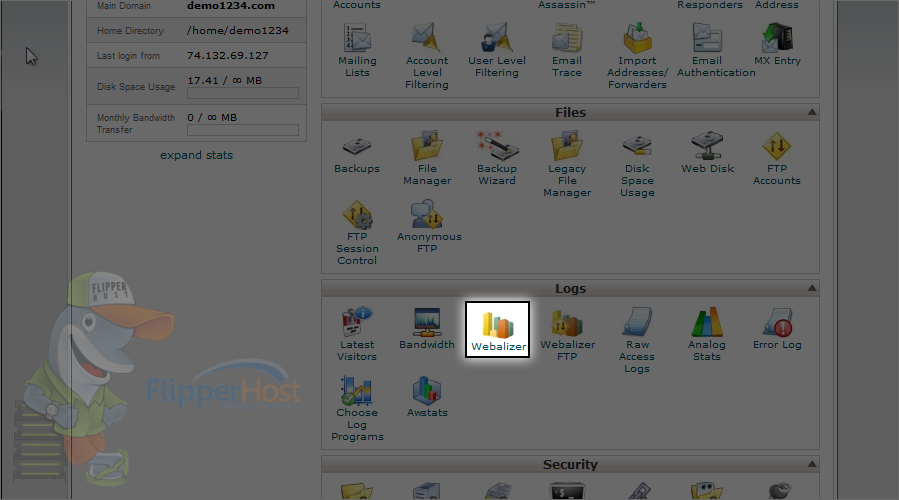The width and height of the screenshot is (899, 500).
Task: Start the Backup Wizard
Action: [x=497, y=158]
